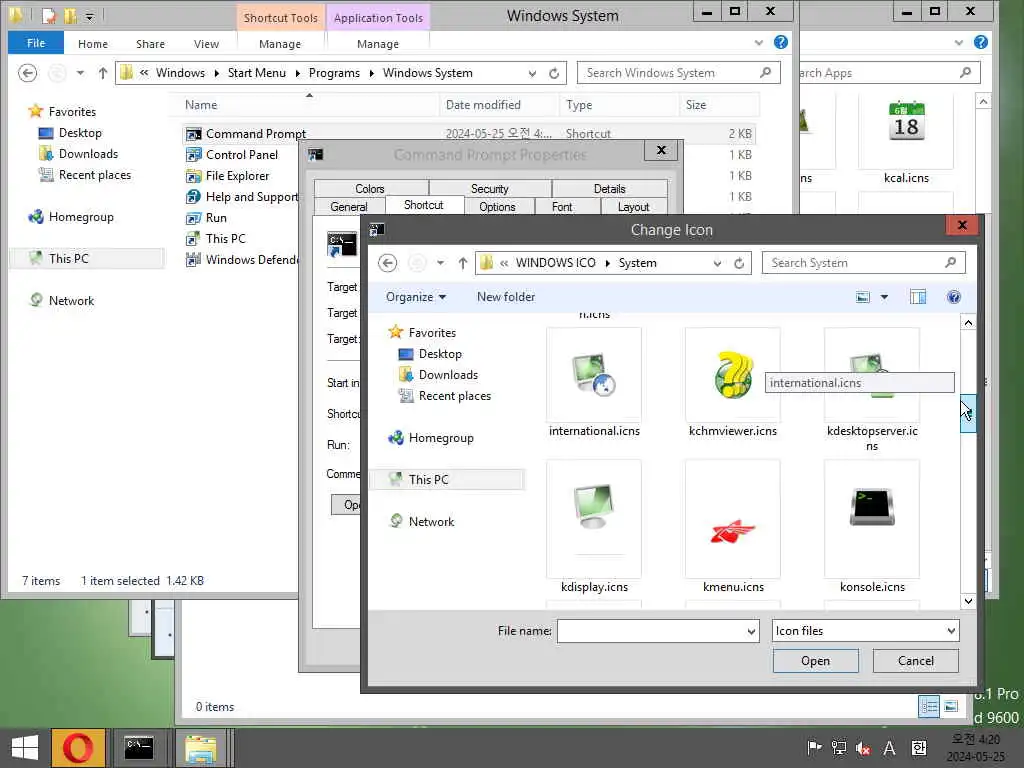Select Recent places in Change Icon sidebar
This screenshot has height=768, width=1024.
[454, 396]
